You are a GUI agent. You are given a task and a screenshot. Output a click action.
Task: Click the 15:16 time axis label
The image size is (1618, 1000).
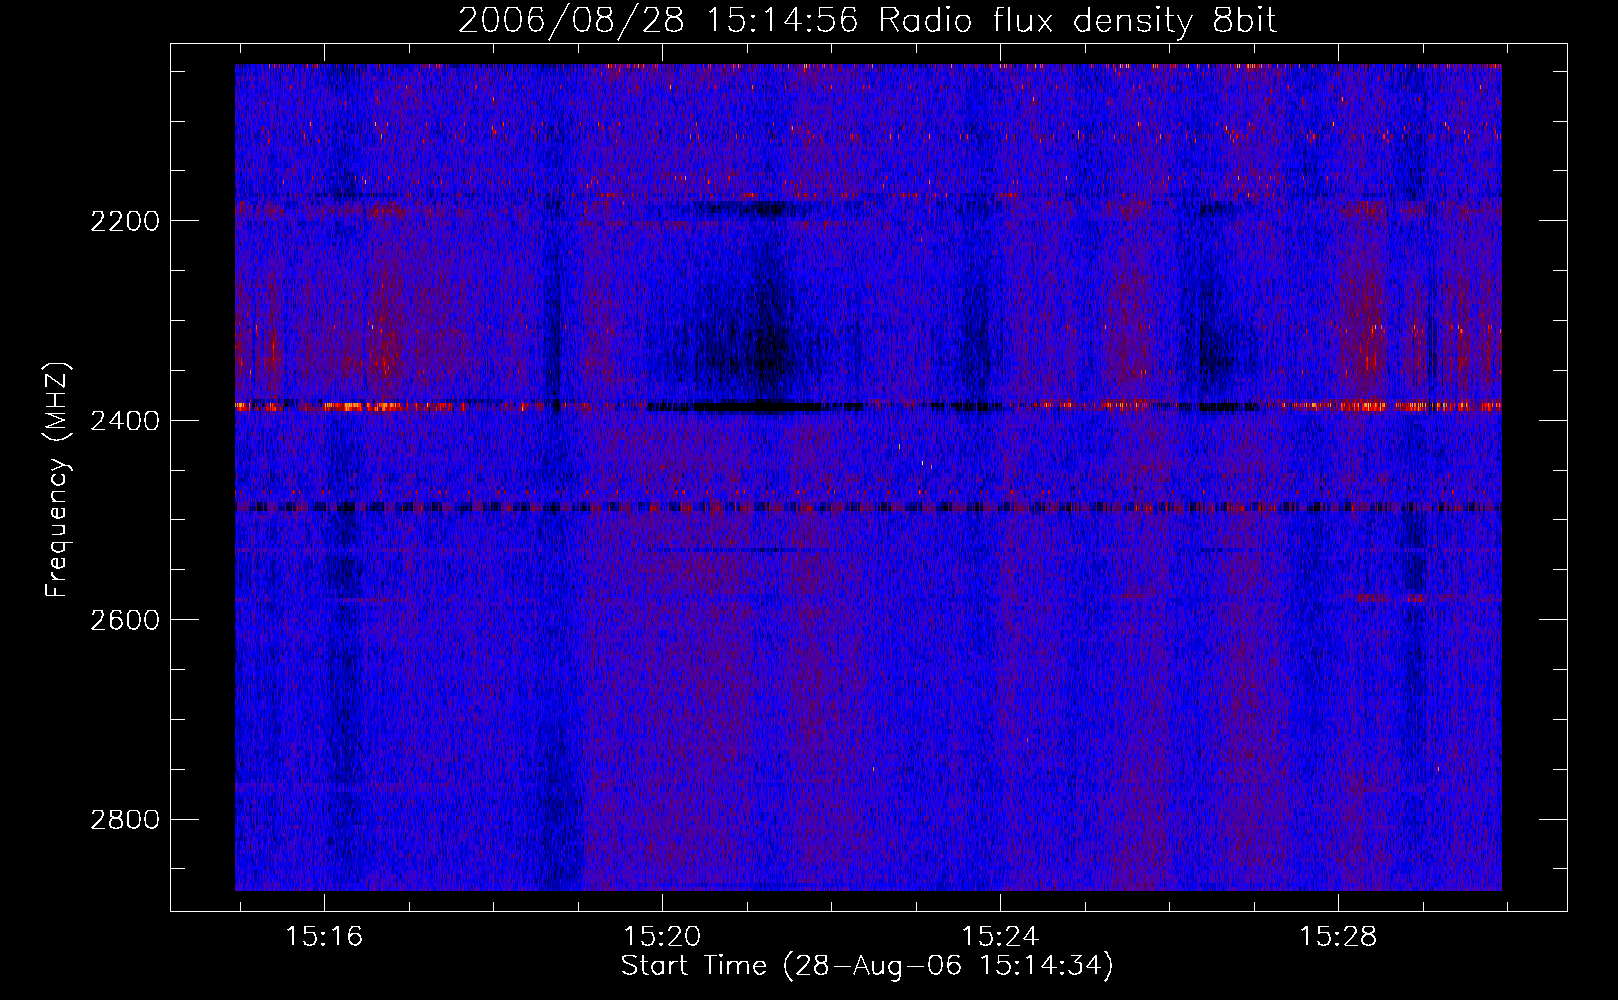[324, 937]
